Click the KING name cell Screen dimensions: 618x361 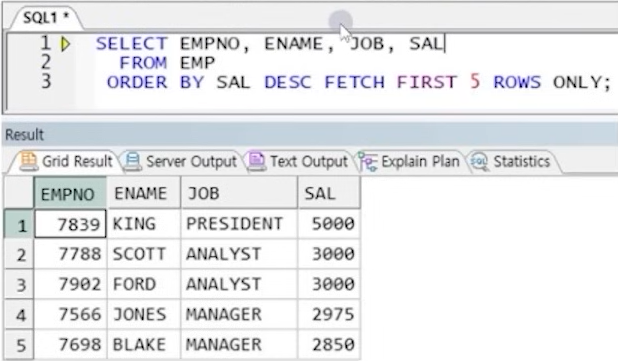pyautogui.click(x=143, y=224)
